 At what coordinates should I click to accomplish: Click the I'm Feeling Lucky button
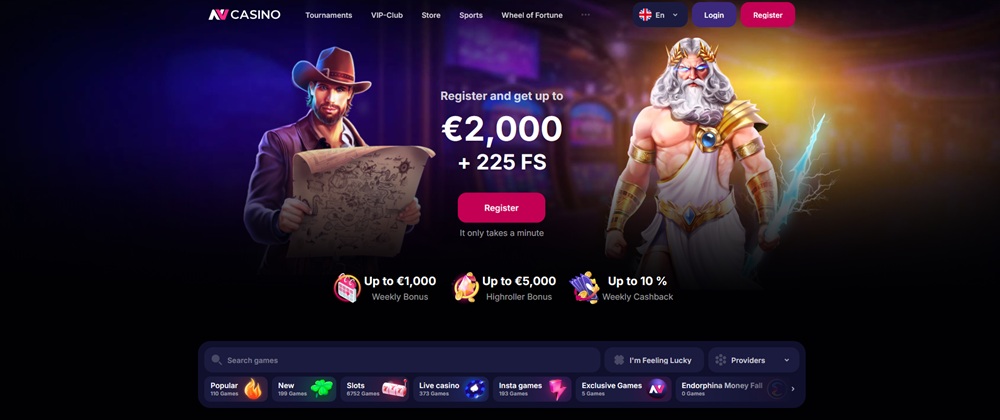coord(654,360)
